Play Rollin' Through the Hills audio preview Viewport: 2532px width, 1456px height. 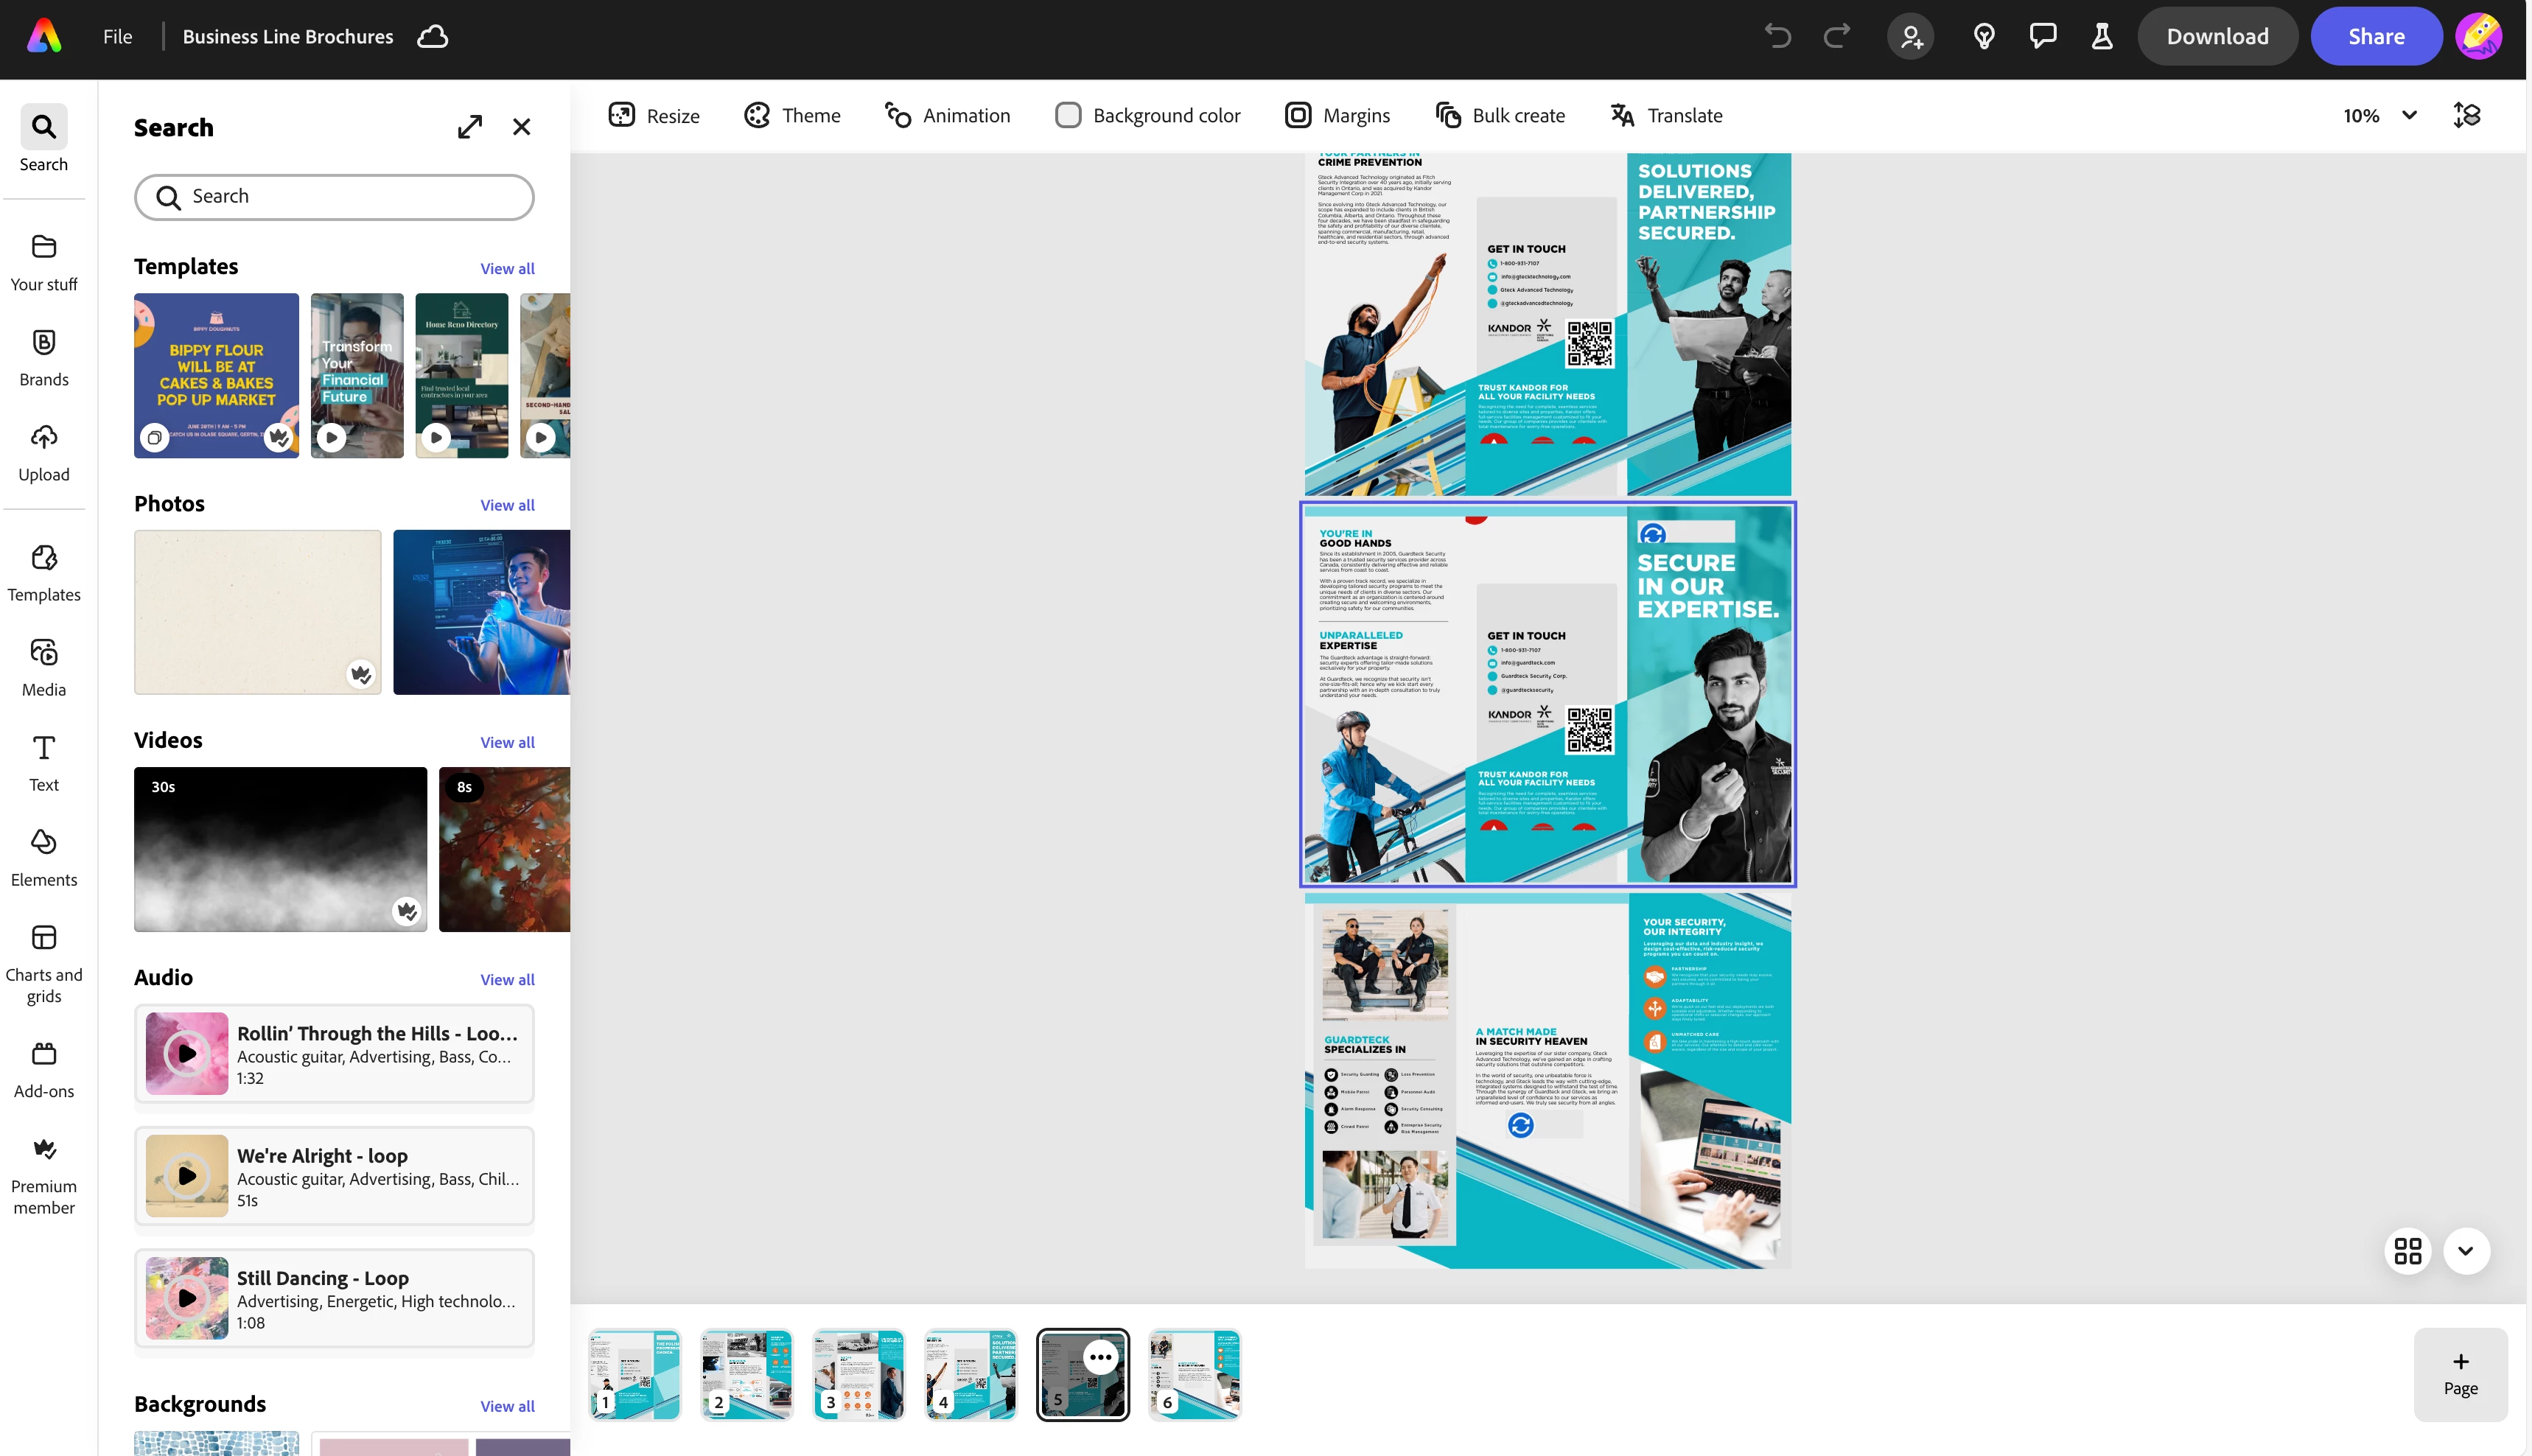coord(187,1053)
